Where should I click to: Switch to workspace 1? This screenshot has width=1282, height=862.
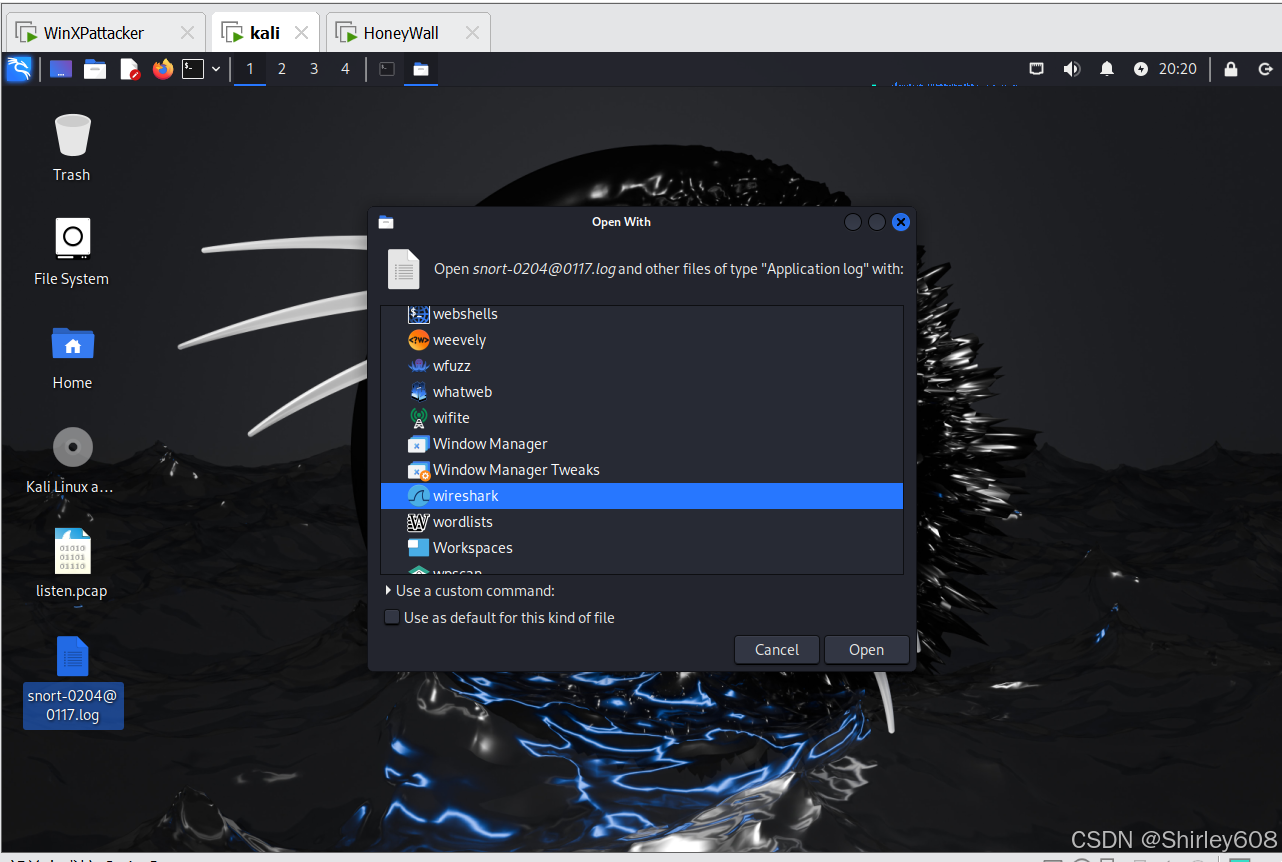click(250, 69)
